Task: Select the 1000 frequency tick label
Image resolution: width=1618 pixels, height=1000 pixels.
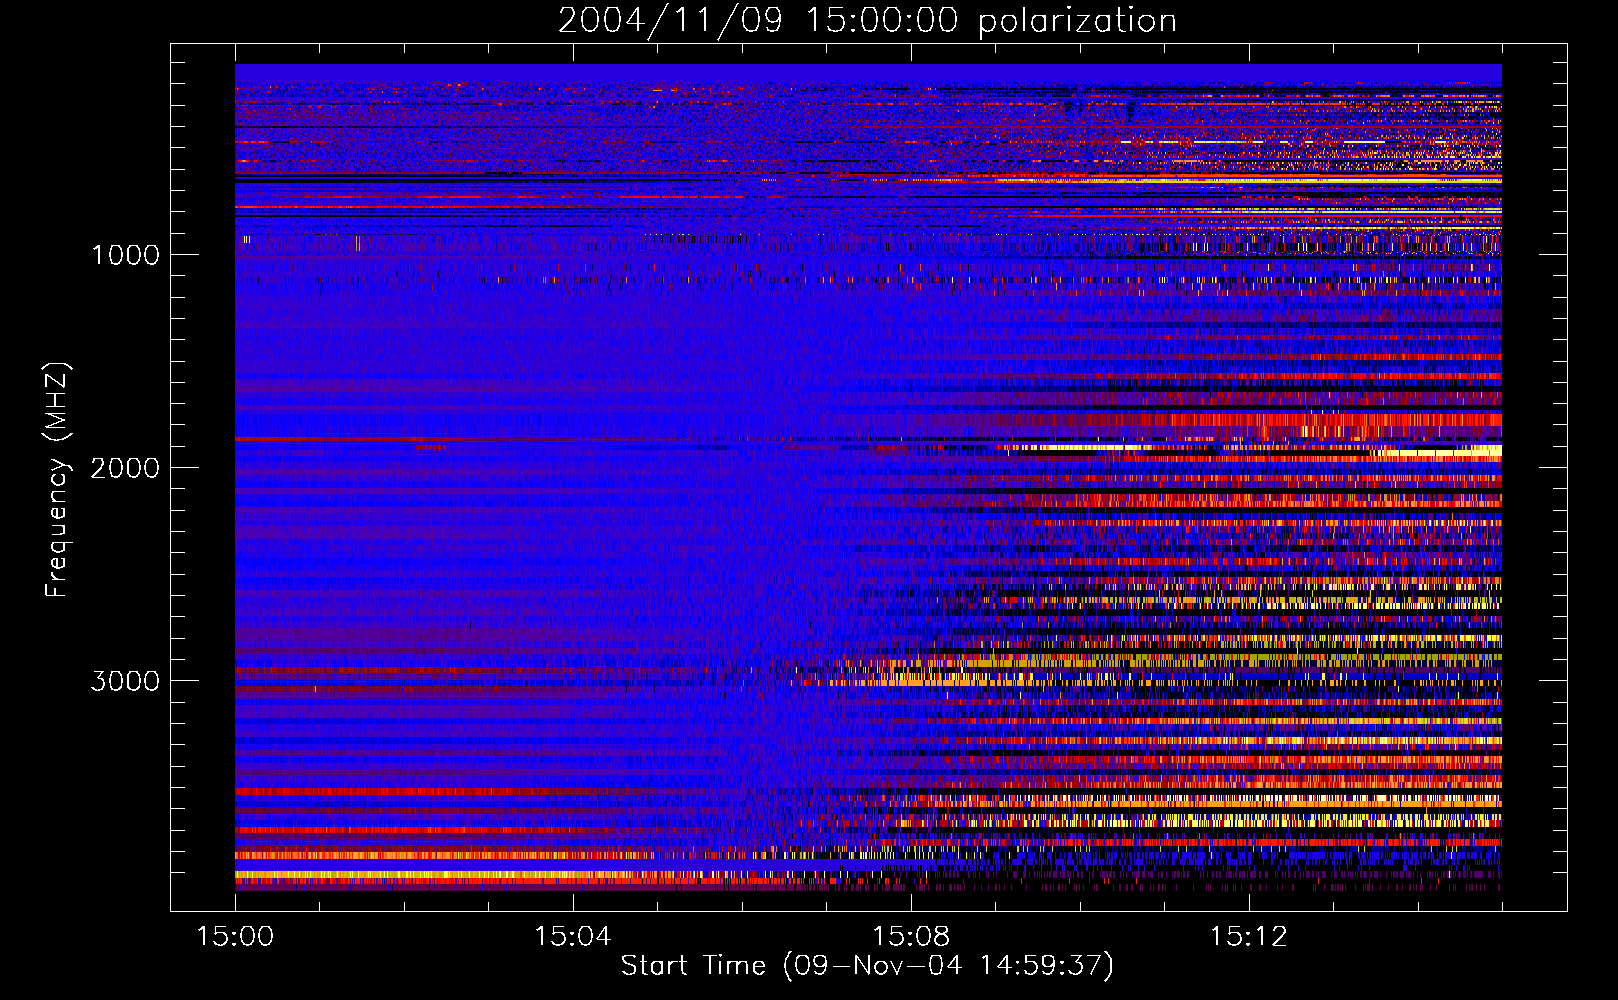Action: [125, 255]
